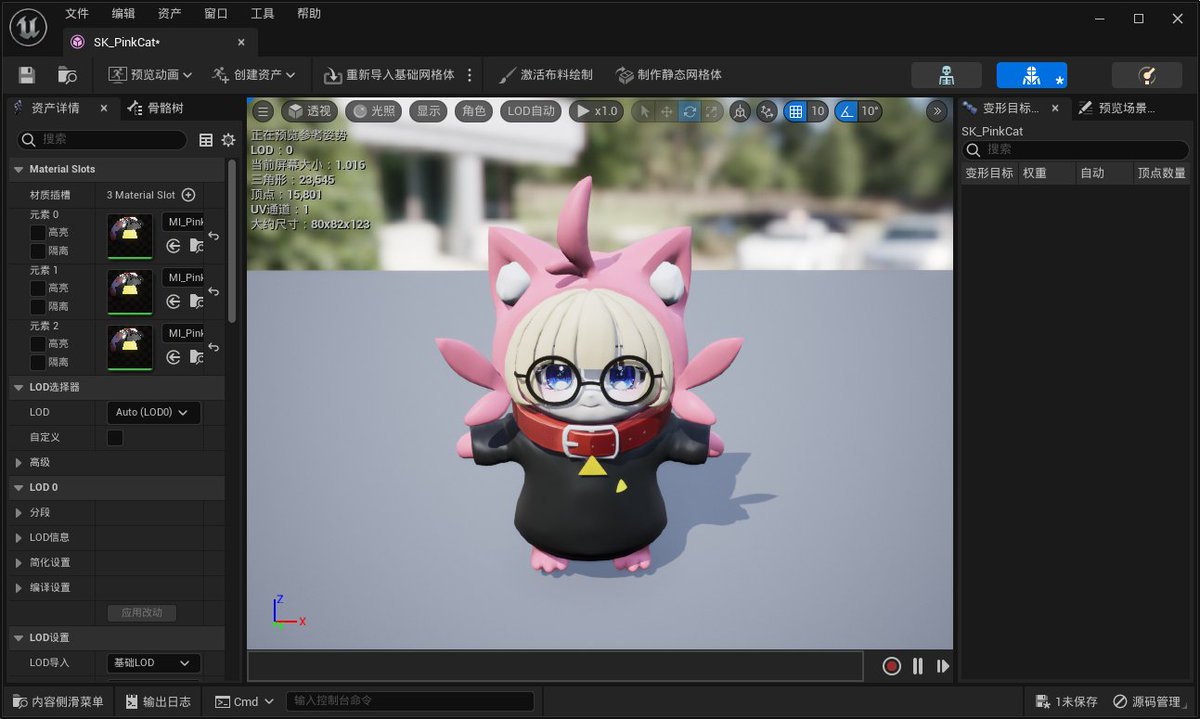
Task: Open the 创建资产 dropdown in toolbar
Action: [x=254, y=75]
